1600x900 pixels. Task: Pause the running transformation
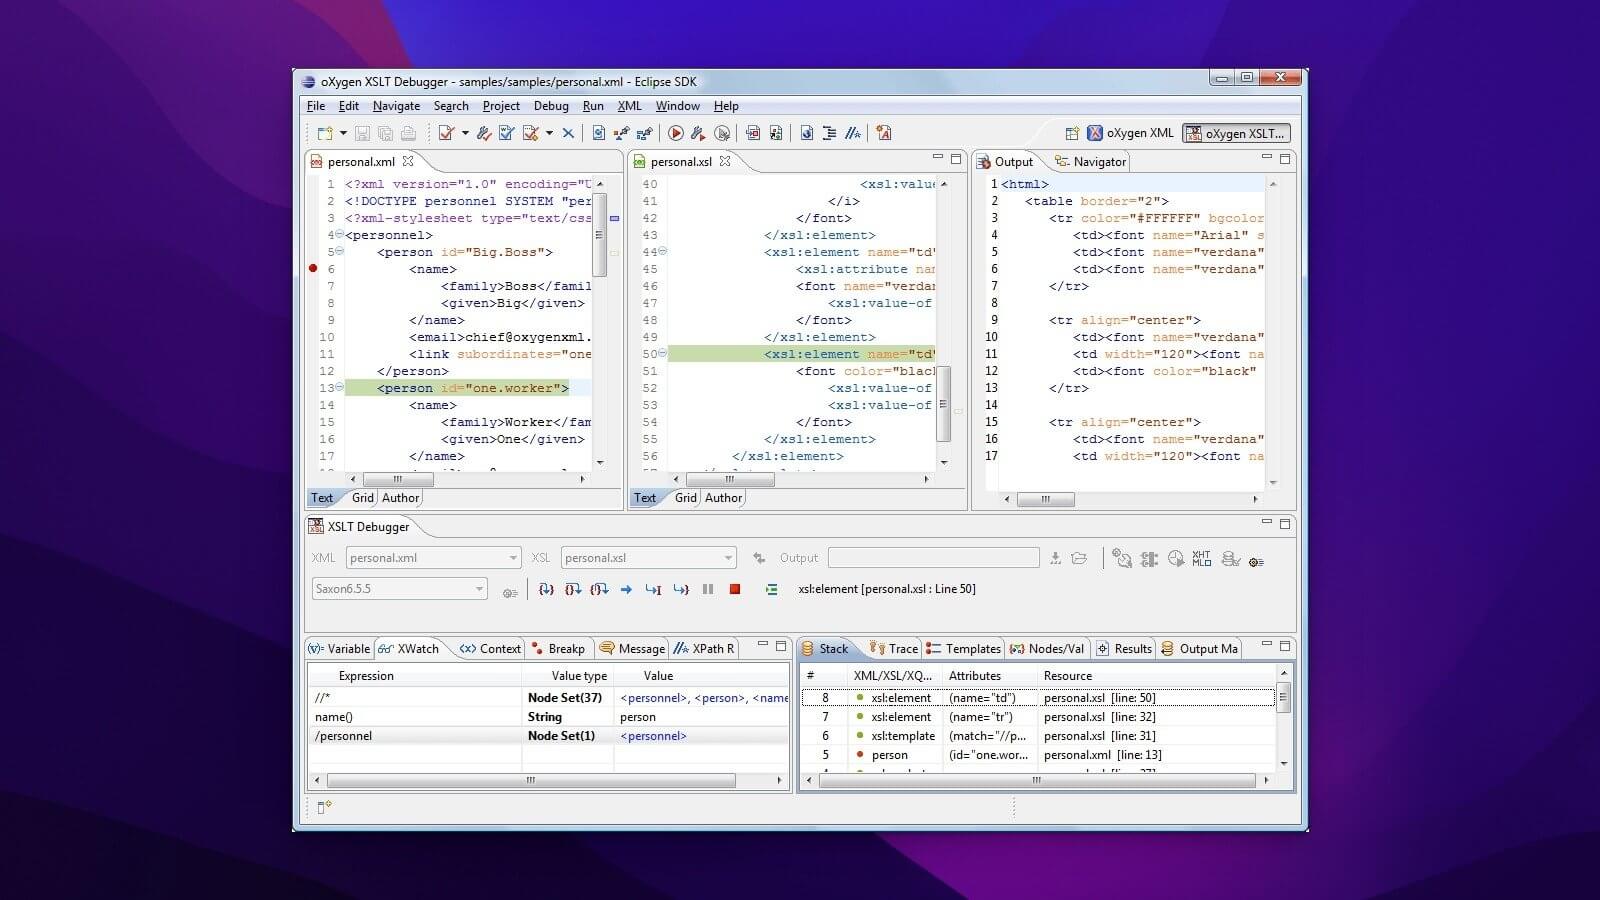click(708, 589)
